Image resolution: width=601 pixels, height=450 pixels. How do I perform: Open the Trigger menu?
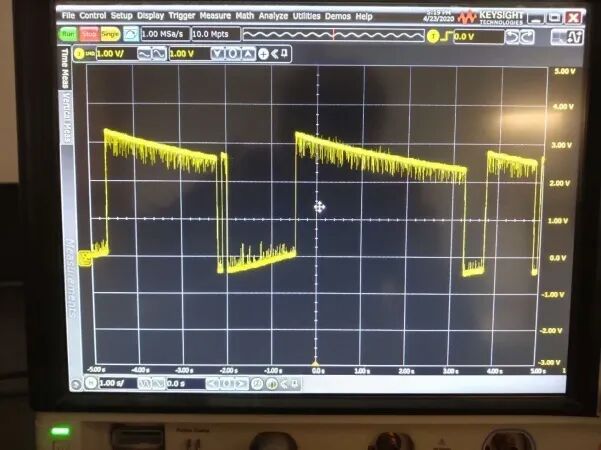click(182, 16)
